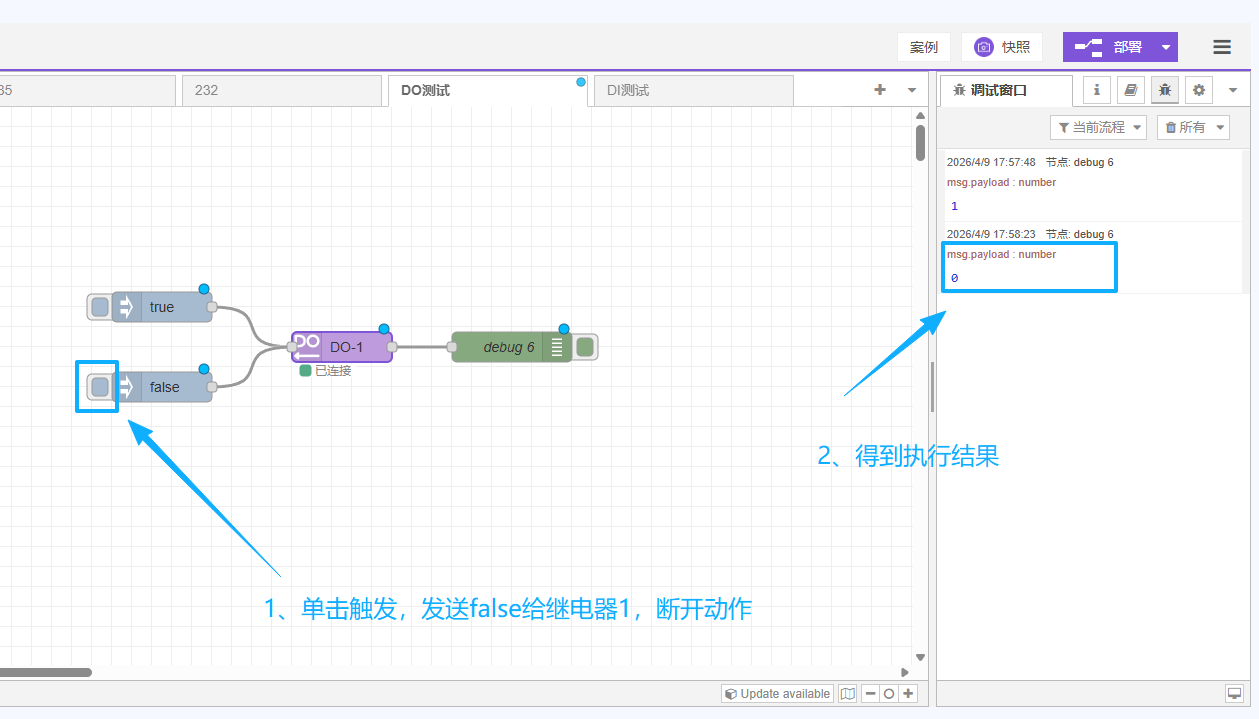Viewport: 1259px width, 719px height.
Task: Open the info sidebar tab
Action: coord(1097,90)
